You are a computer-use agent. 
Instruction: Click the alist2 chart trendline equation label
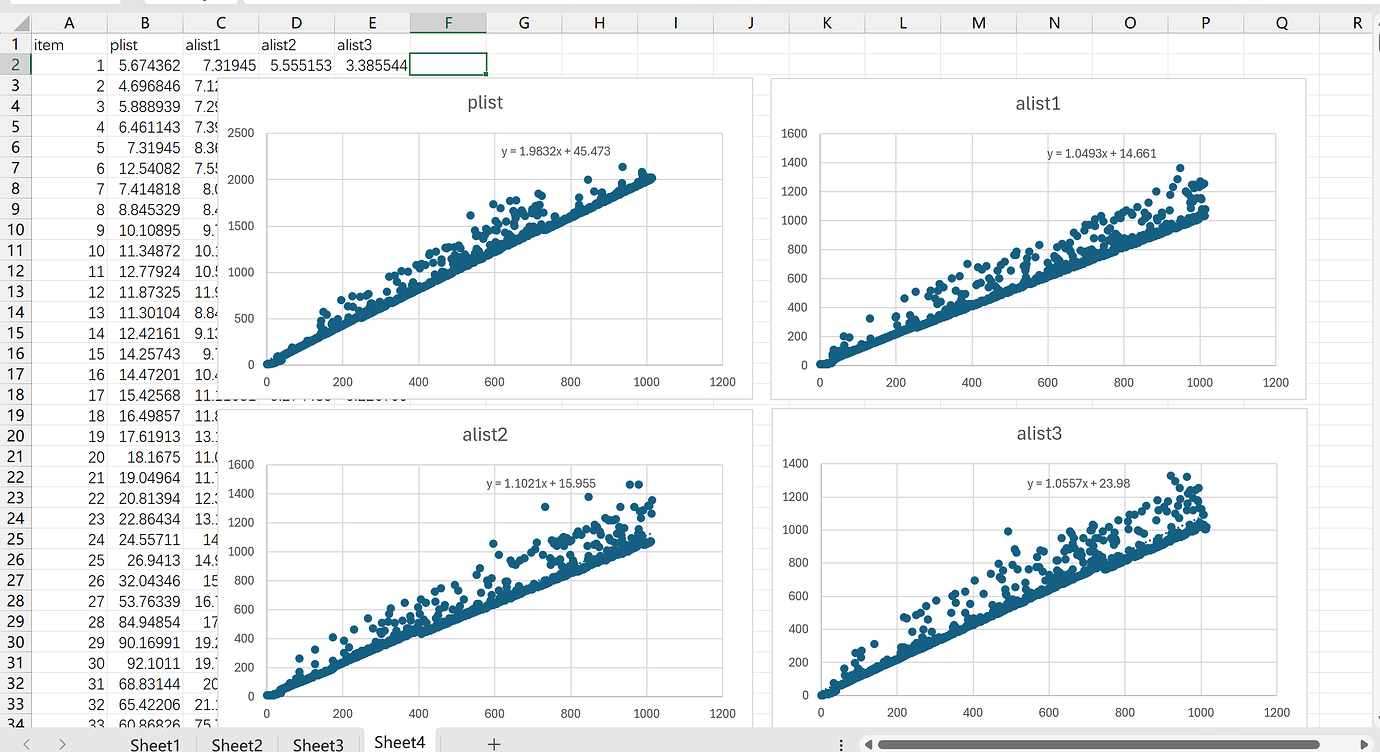[x=541, y=484]
